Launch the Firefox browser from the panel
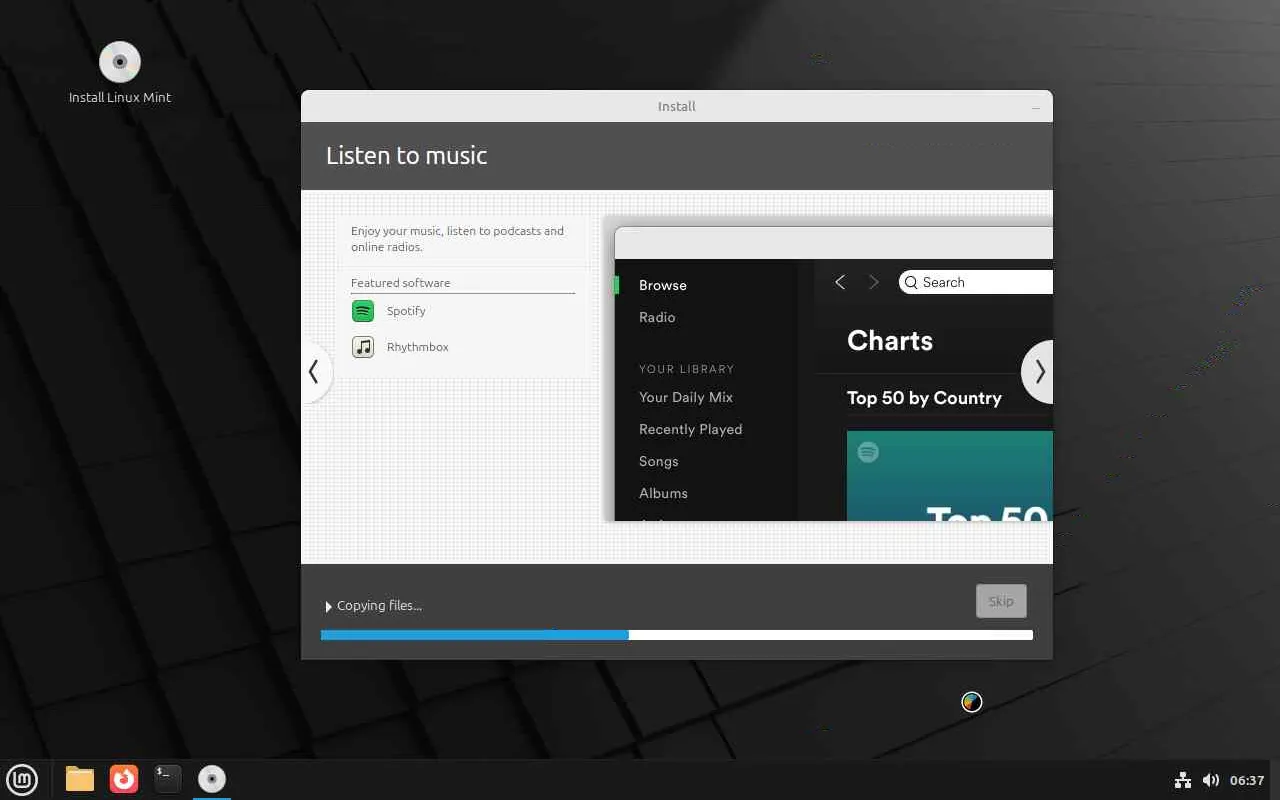The image size is (1280, 800). pyautogui.click(x=124, y=779)
